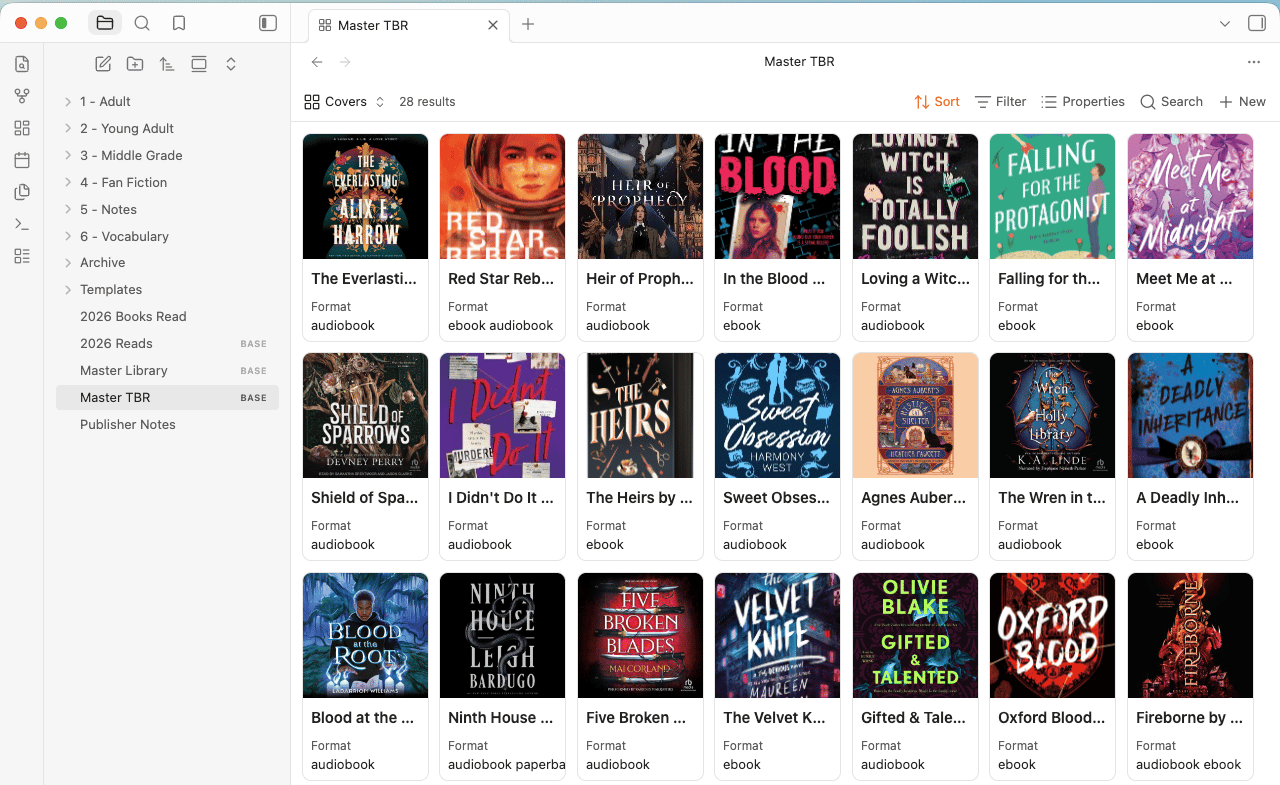Viewport: 1280px width, 785px height.
Task: Click the 28 results count
Action: (x=427, y=102)
